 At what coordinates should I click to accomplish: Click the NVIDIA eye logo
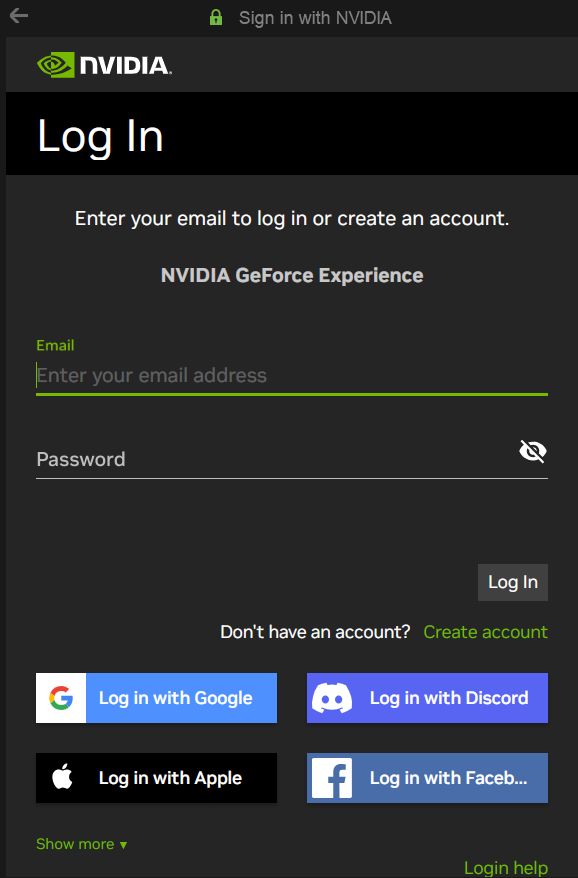click(x=55, y=65)
